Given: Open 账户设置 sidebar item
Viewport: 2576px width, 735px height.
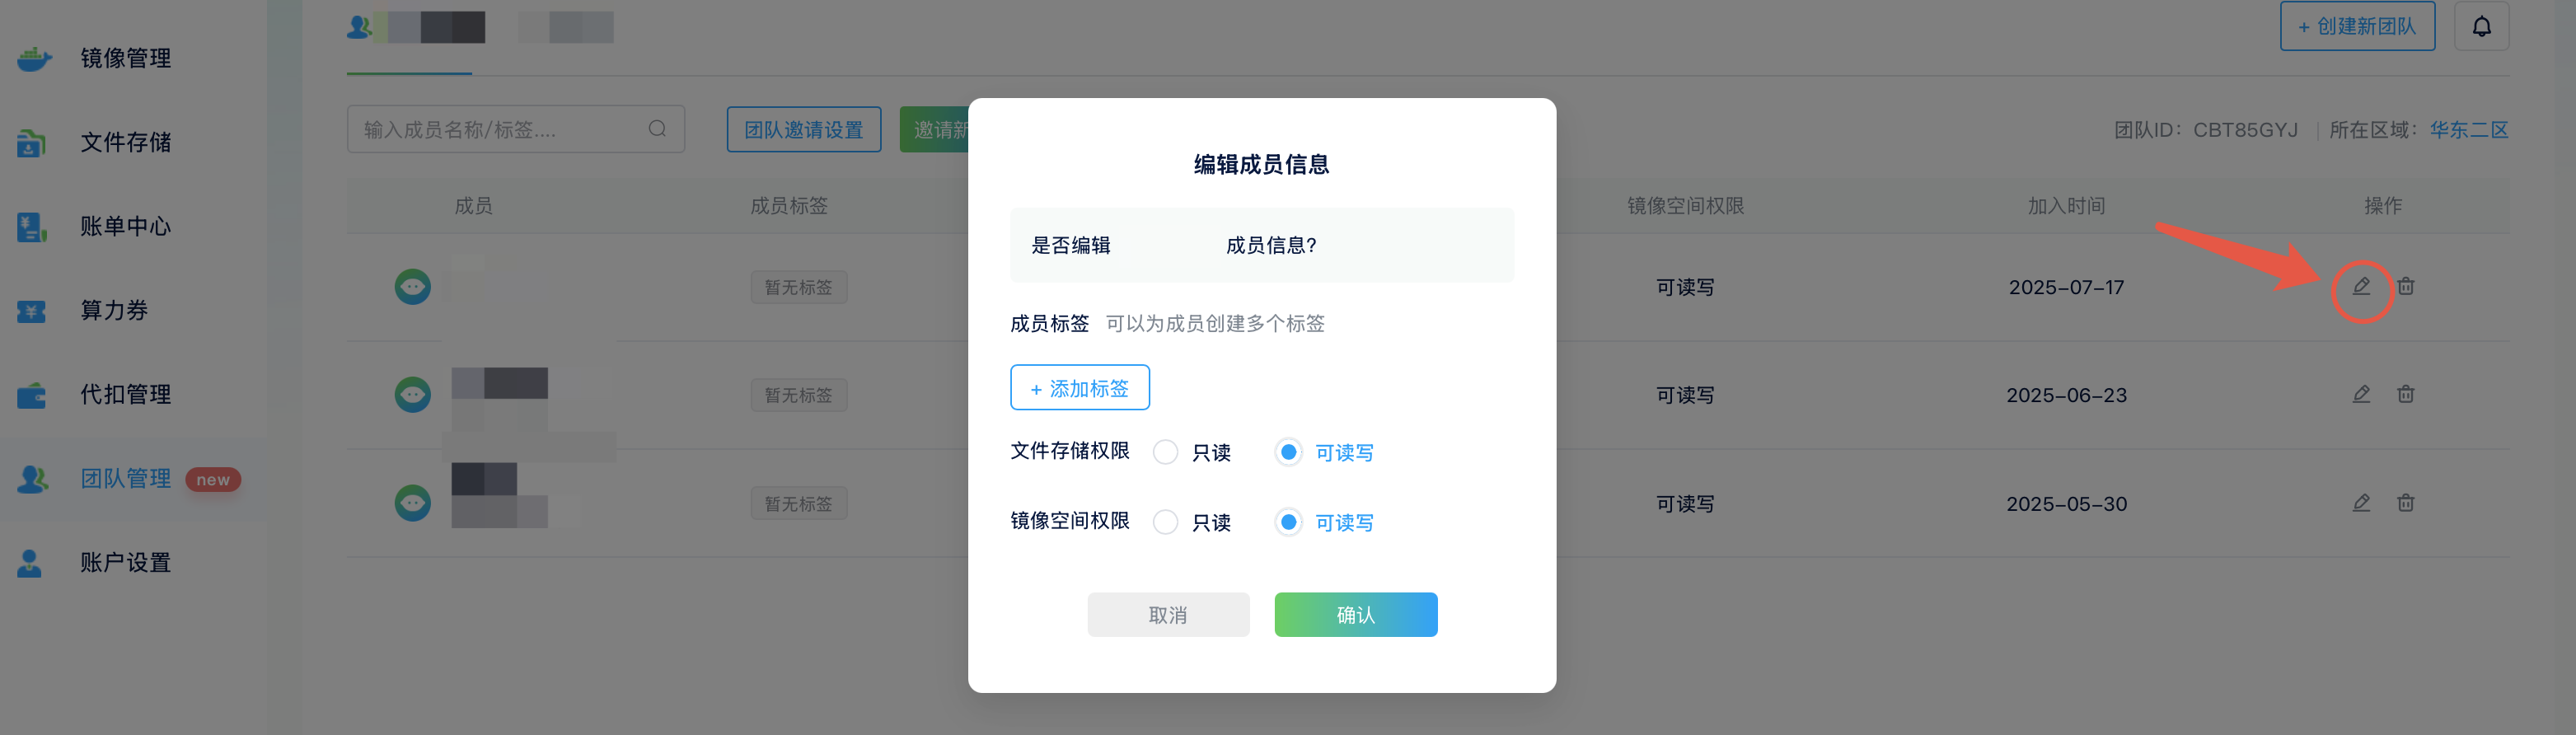Looking at the screenshot, I should (x=126, y=562).
